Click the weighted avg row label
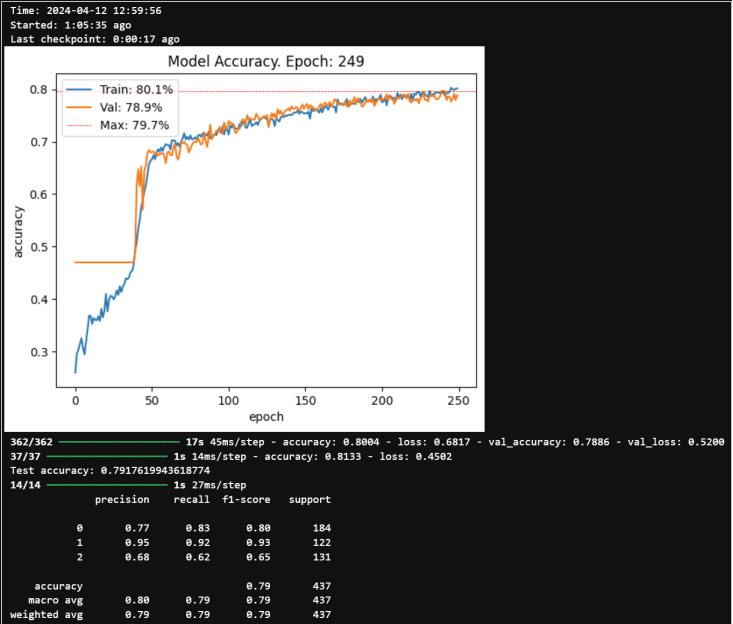The image size is (733, 624). point(46,614)
